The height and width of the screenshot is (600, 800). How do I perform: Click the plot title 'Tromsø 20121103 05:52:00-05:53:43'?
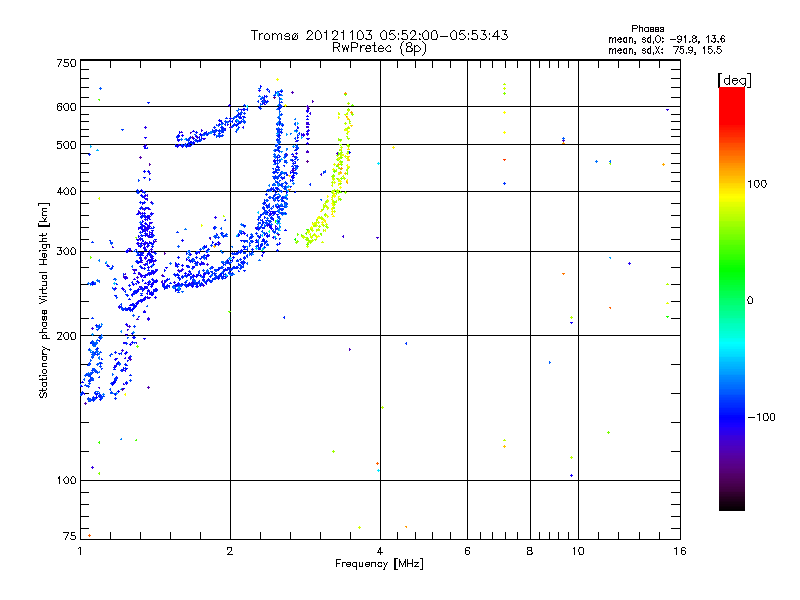tap(379, 35)
